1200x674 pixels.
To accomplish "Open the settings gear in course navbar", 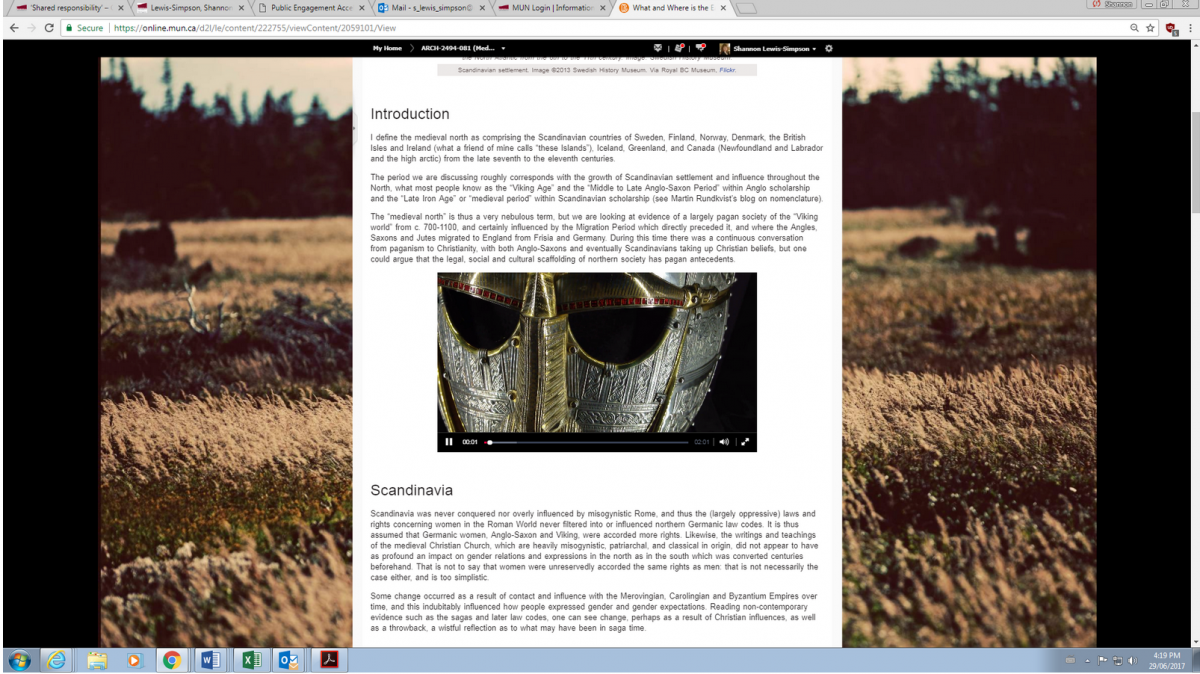I will coord(828,48).
